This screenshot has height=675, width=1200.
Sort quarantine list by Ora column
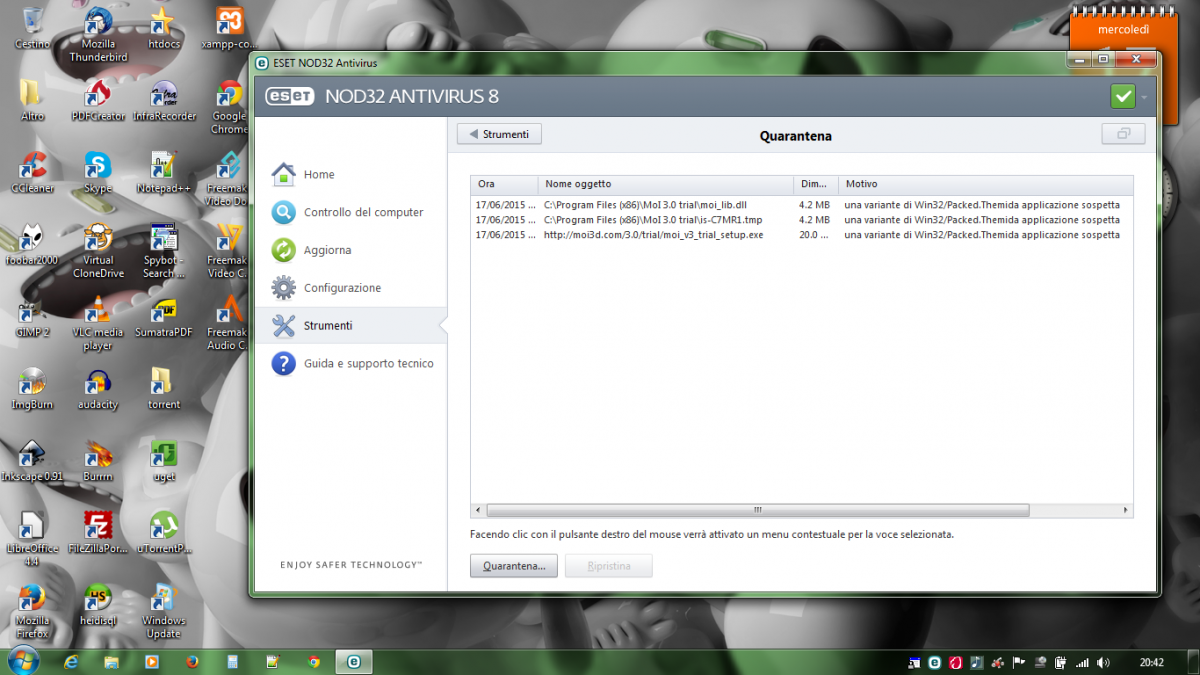(x=504, y=184)
